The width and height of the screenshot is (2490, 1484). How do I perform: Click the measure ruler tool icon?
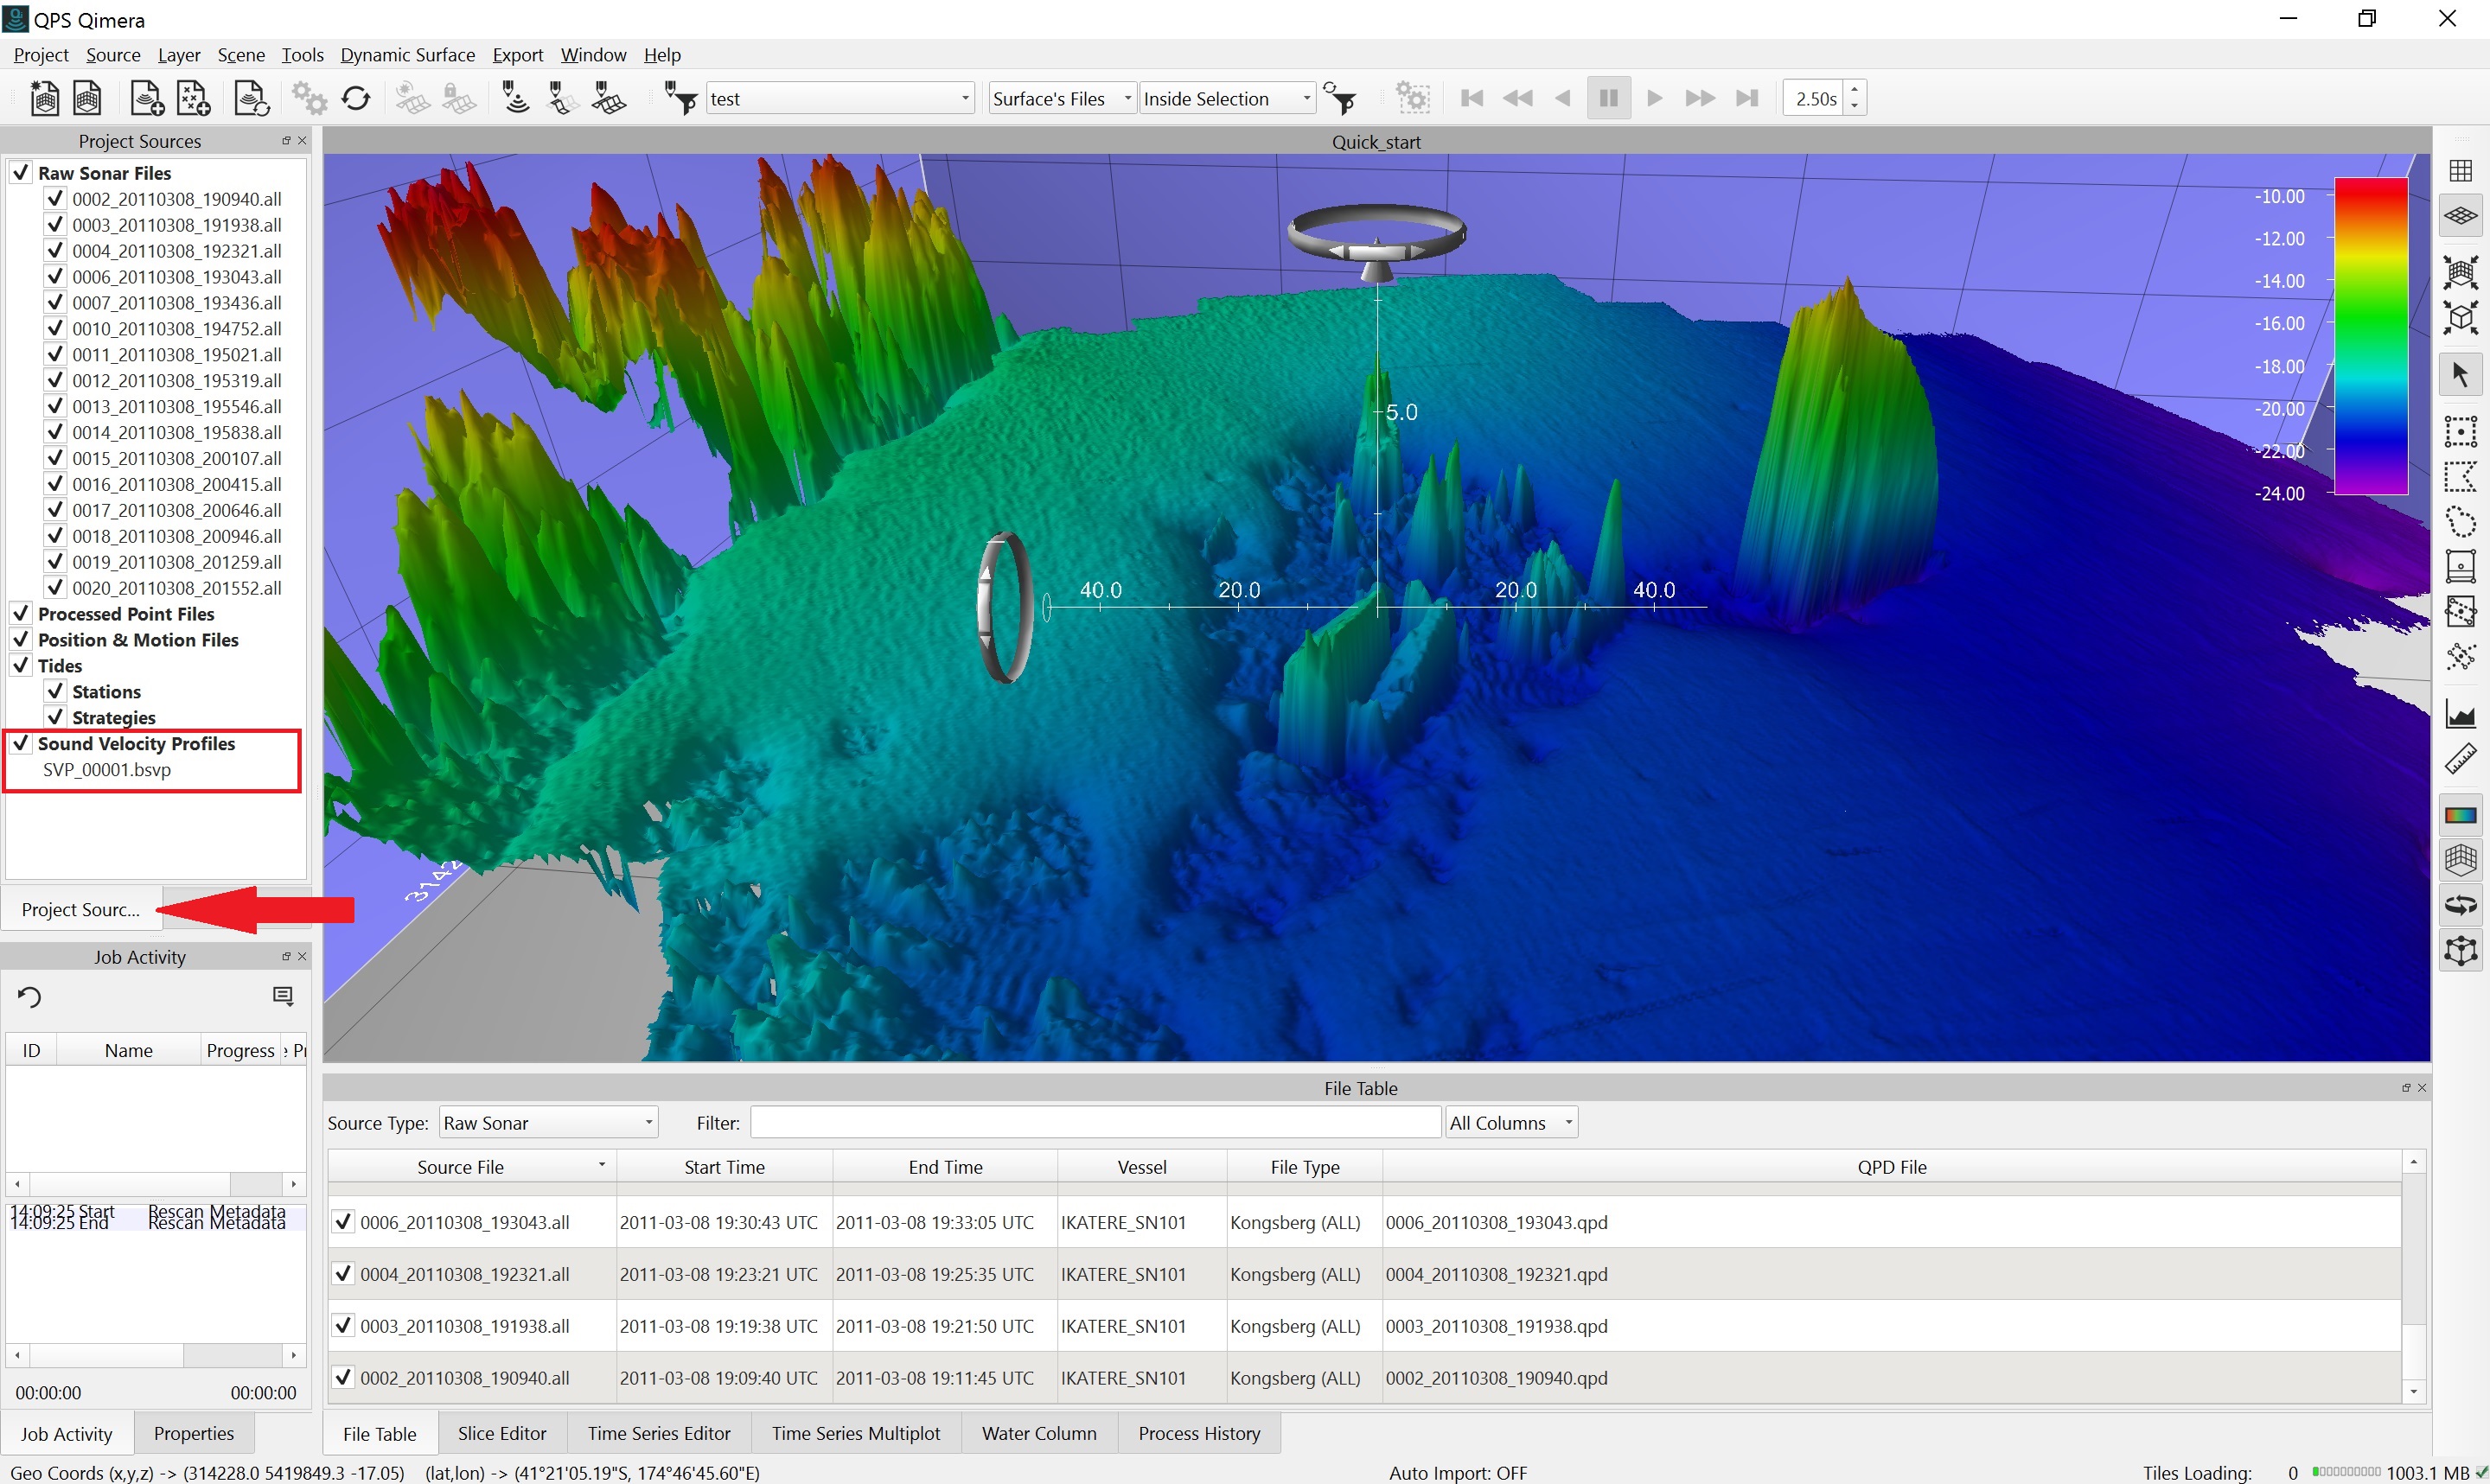(x=2460, y=760)
